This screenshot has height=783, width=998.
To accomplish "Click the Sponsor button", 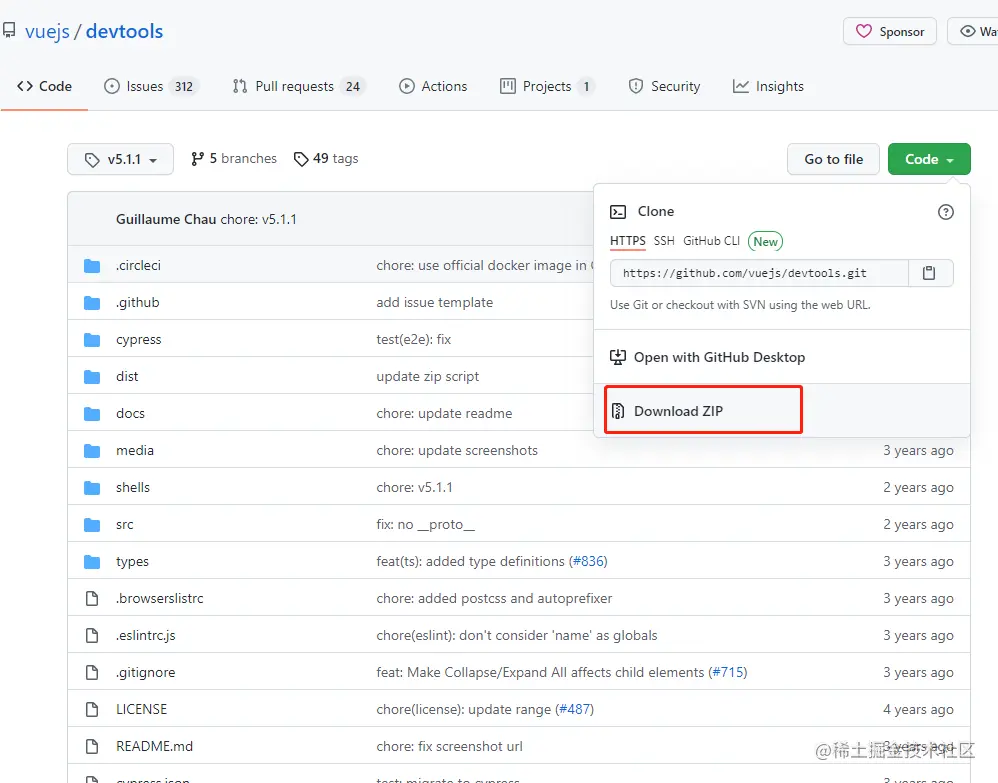I will point(889,31).
